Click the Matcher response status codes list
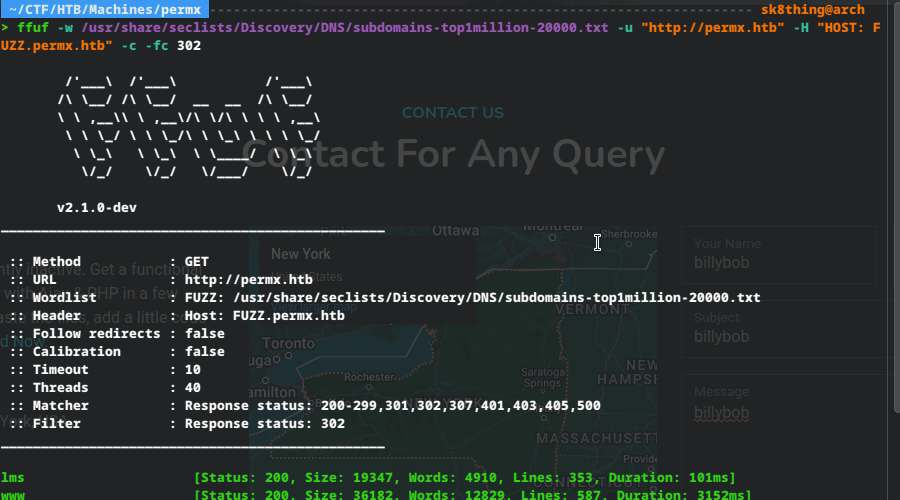Screen dimensions: 900x500 pyautogui.click(x=461, y=406)
